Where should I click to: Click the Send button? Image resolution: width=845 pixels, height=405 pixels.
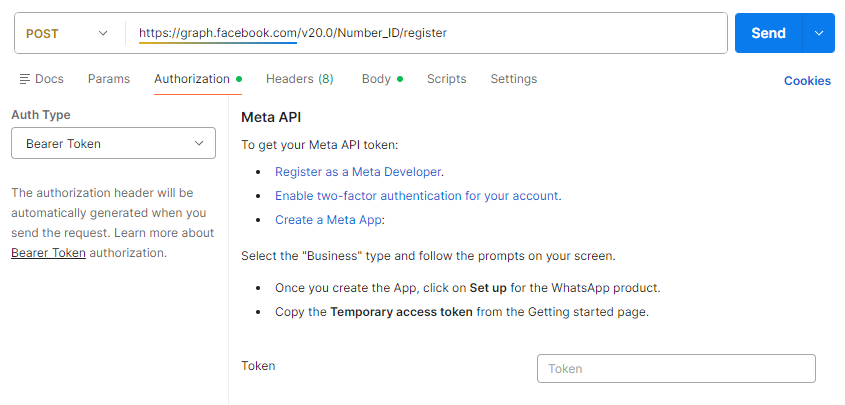tap(768, 33)
